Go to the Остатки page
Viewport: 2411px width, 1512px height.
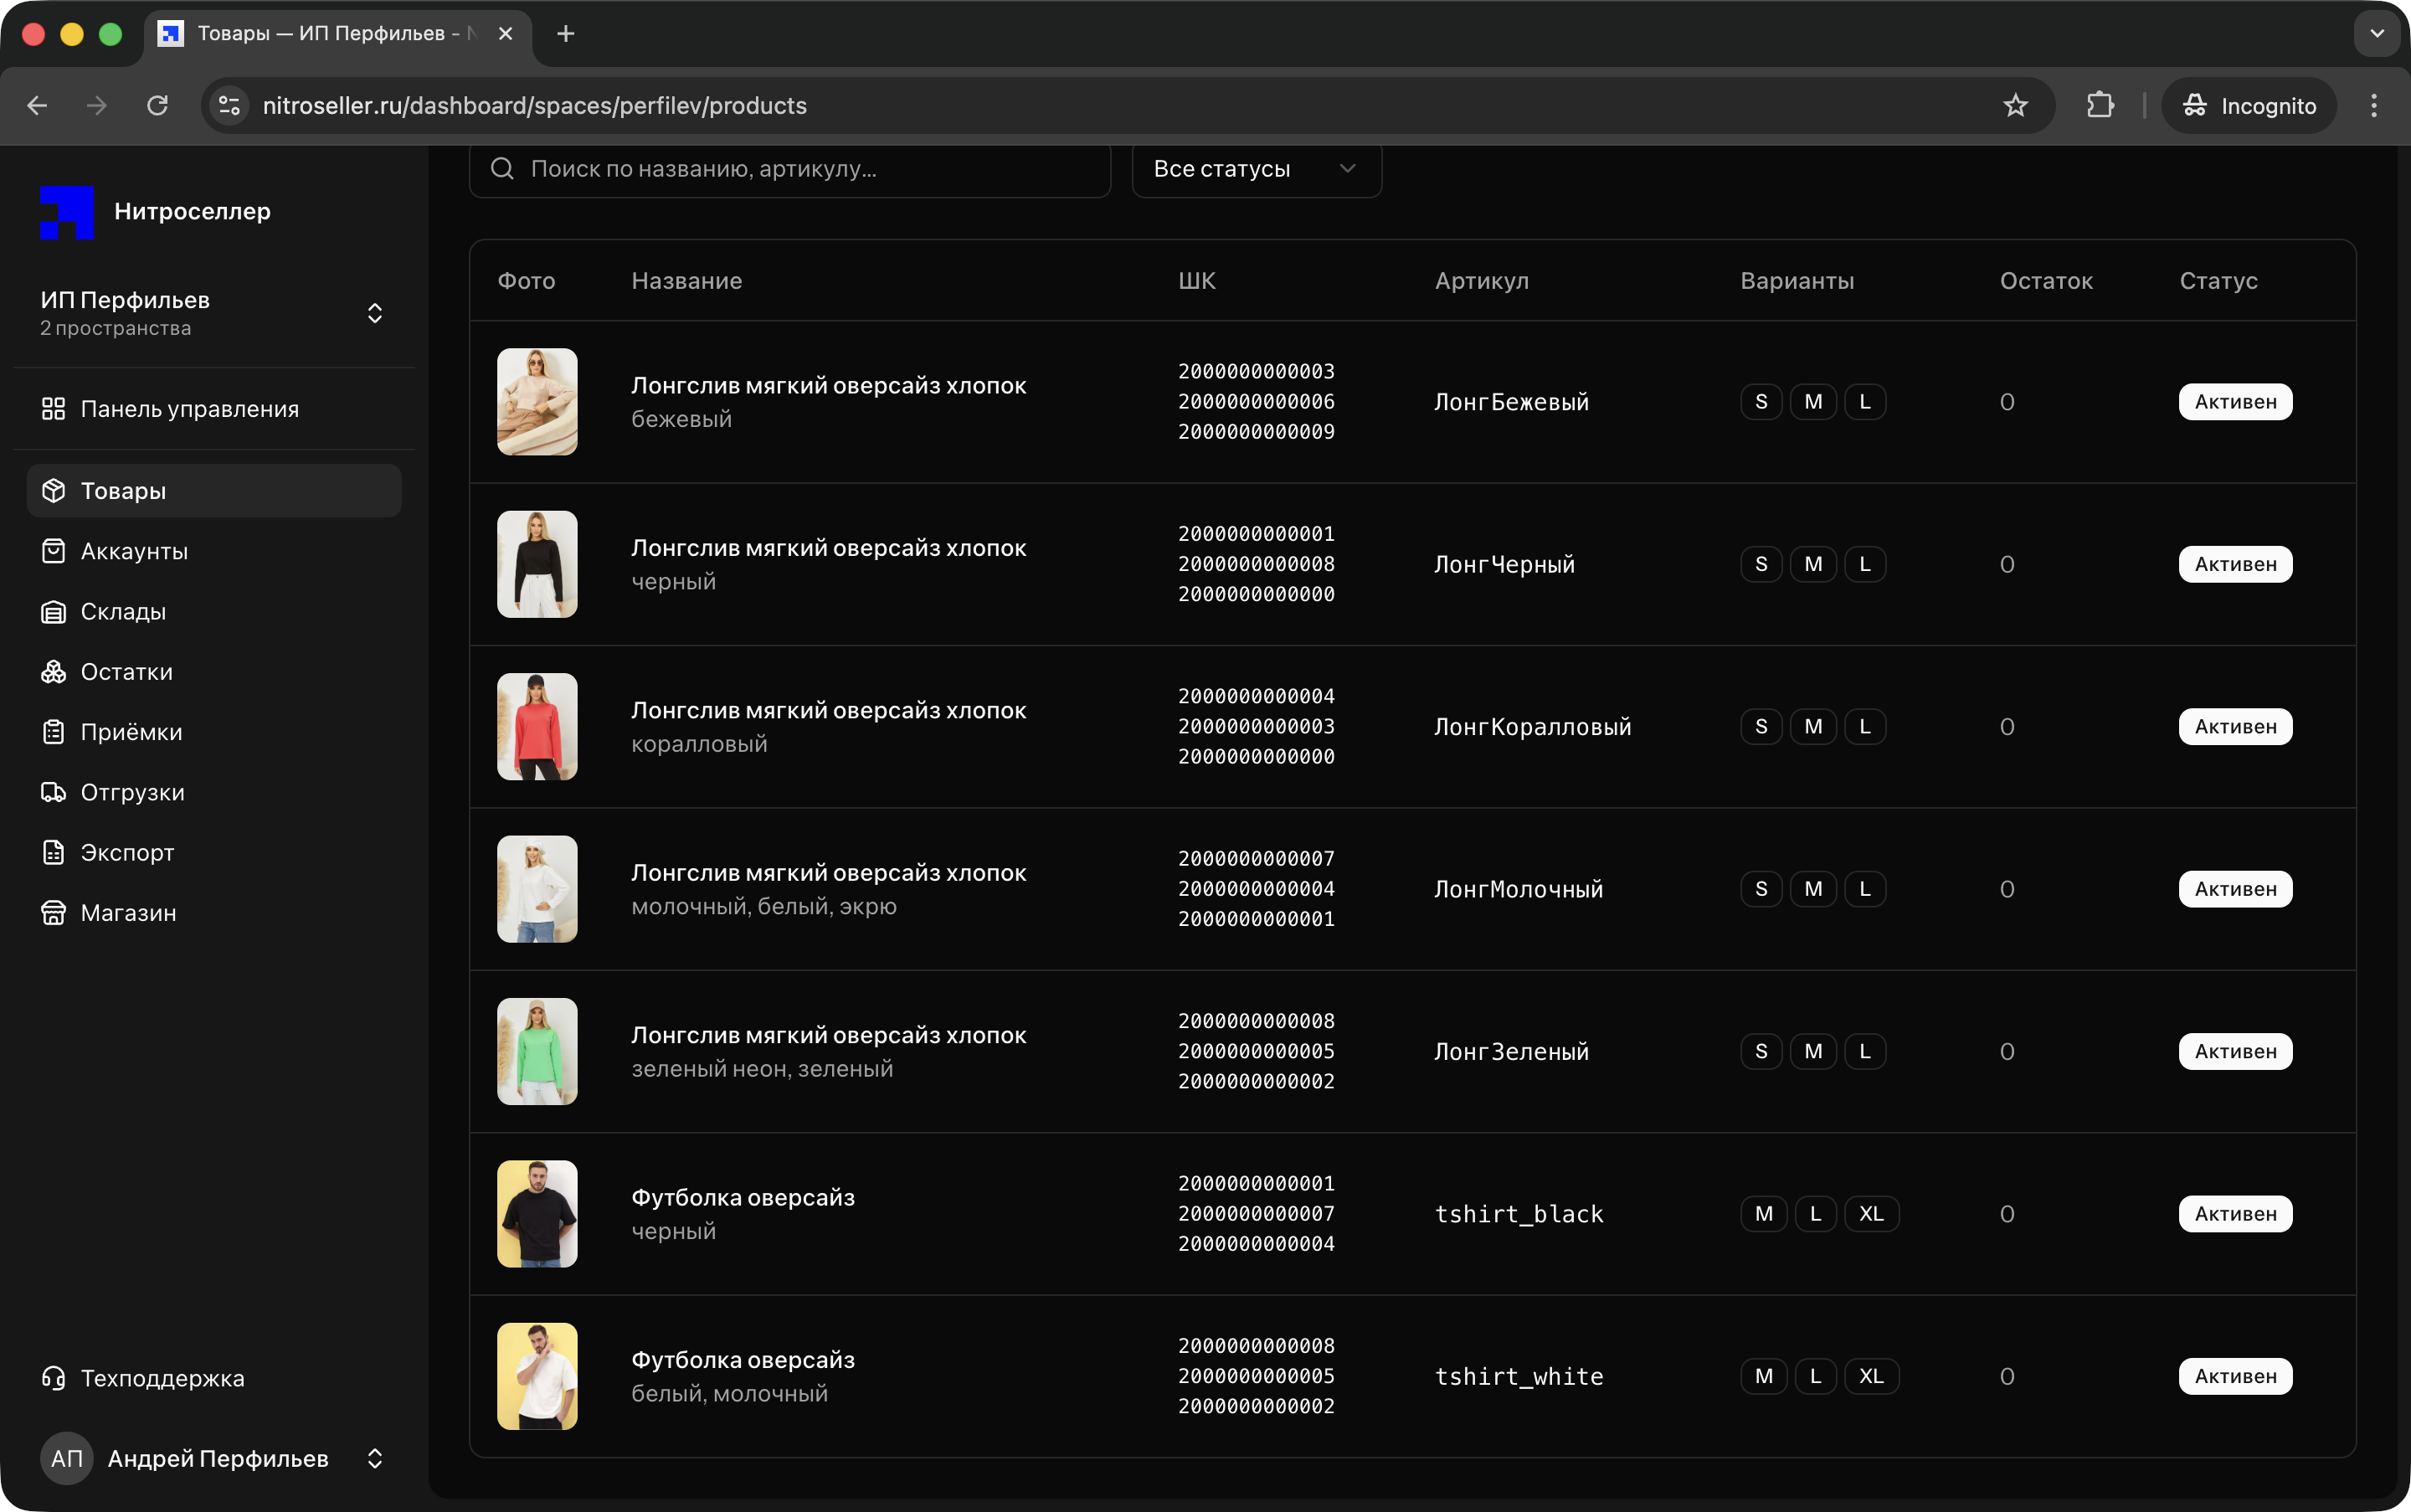click(126, 672)
